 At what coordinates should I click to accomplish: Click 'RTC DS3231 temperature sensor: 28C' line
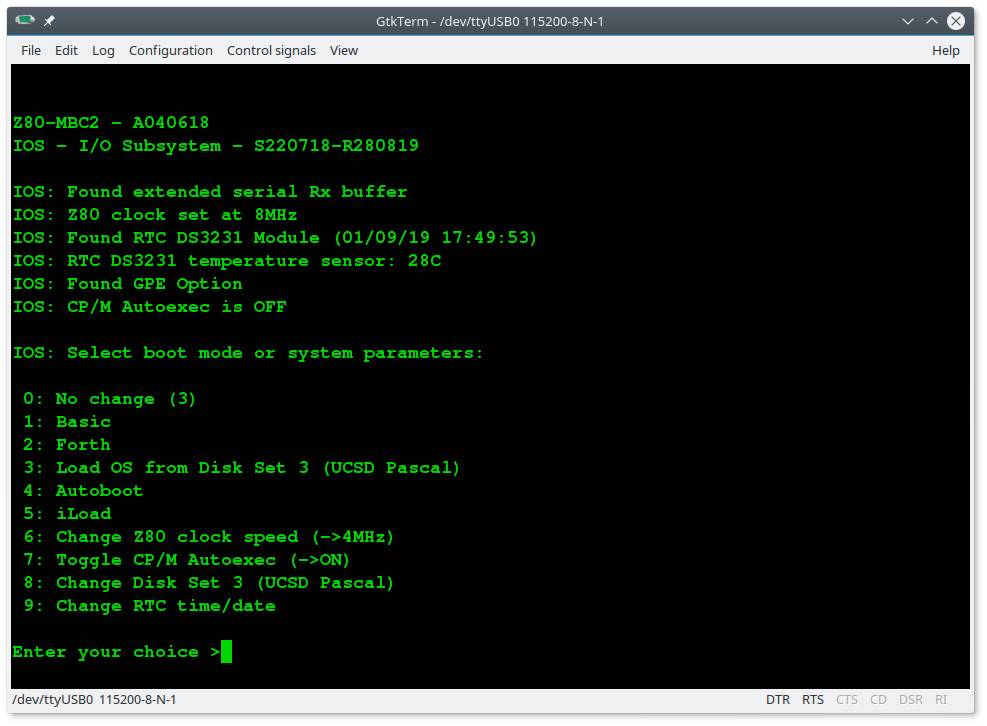click(x=227, y=261)
